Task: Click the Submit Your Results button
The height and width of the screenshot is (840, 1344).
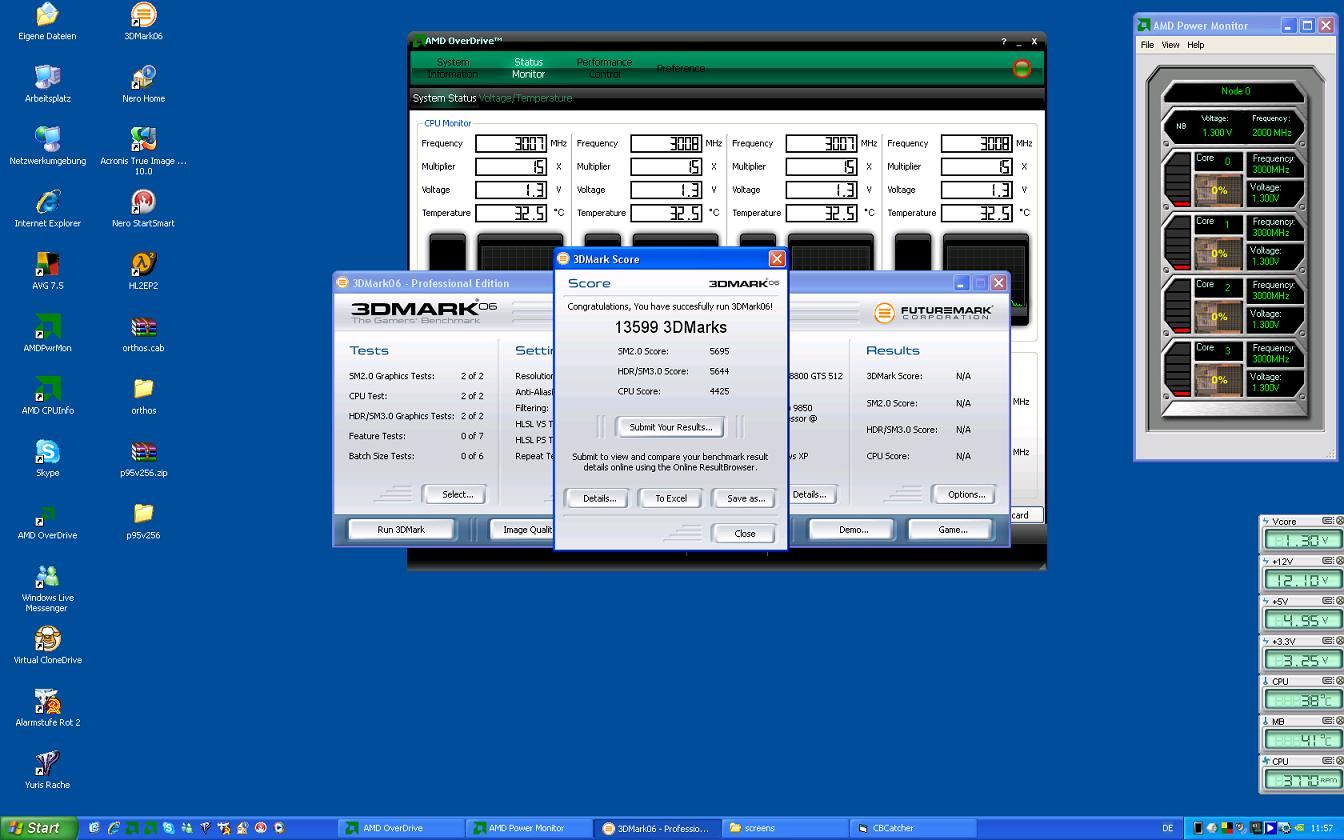Action: [670, 427]
